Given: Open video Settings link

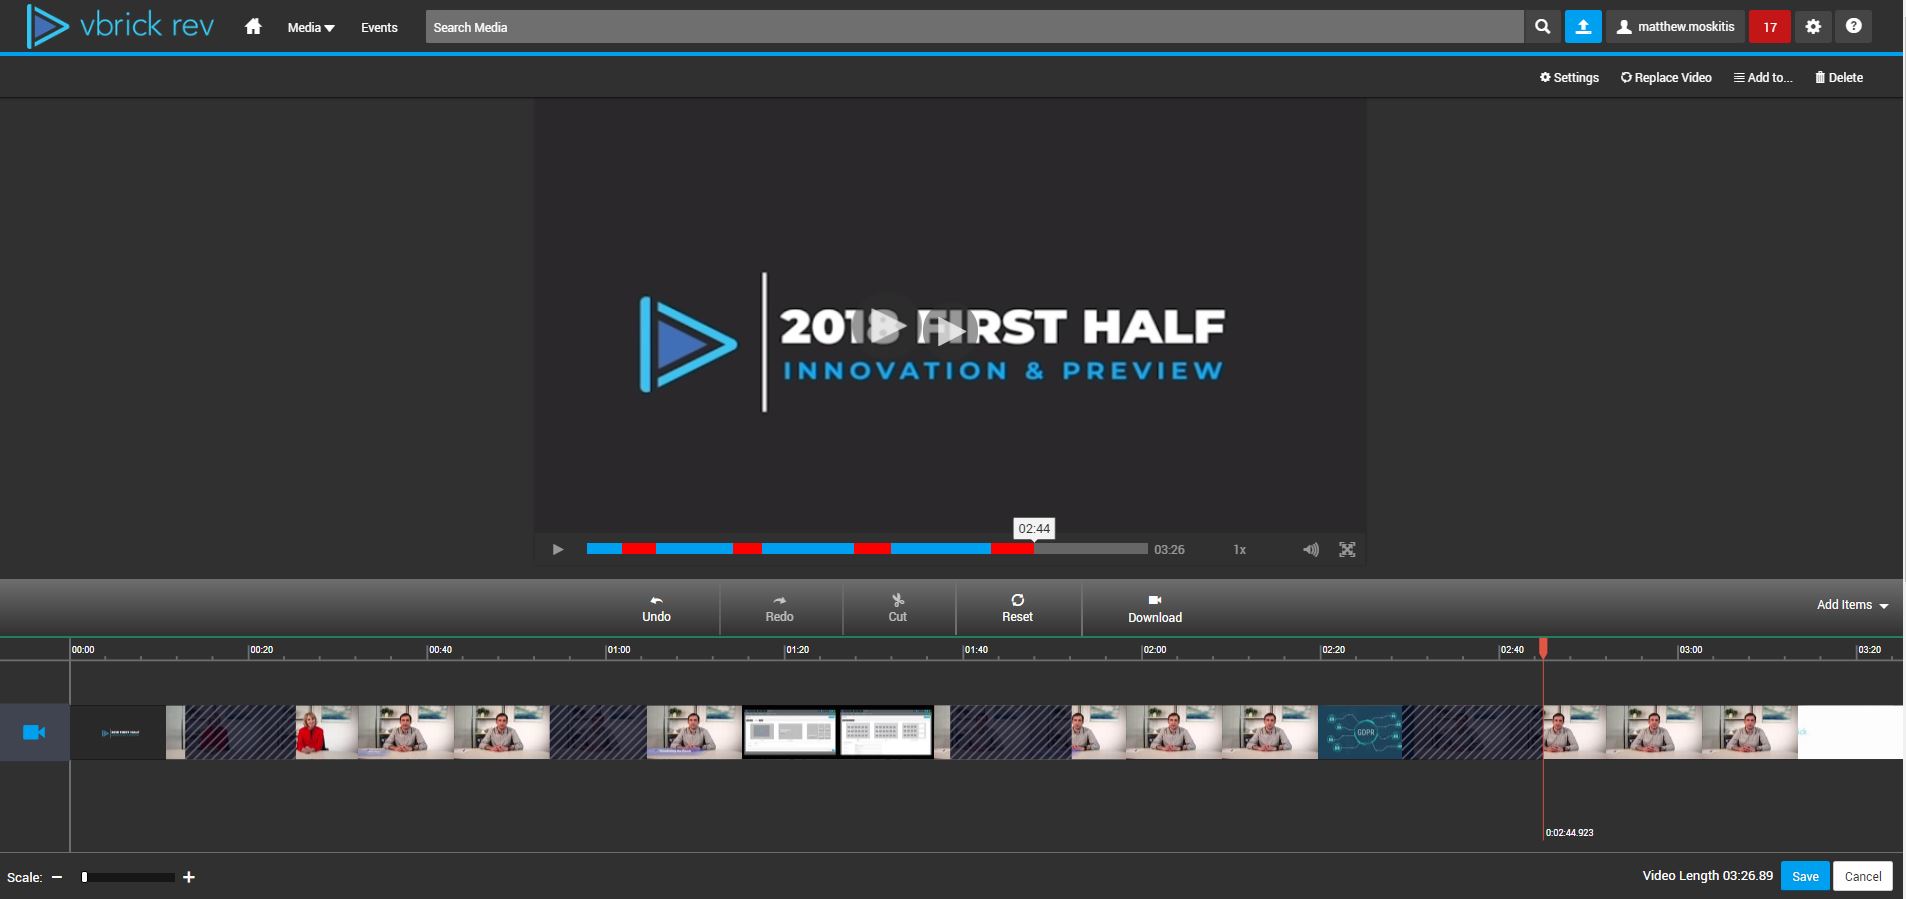Looking at the screenshot, I should tap(1569, 77).
